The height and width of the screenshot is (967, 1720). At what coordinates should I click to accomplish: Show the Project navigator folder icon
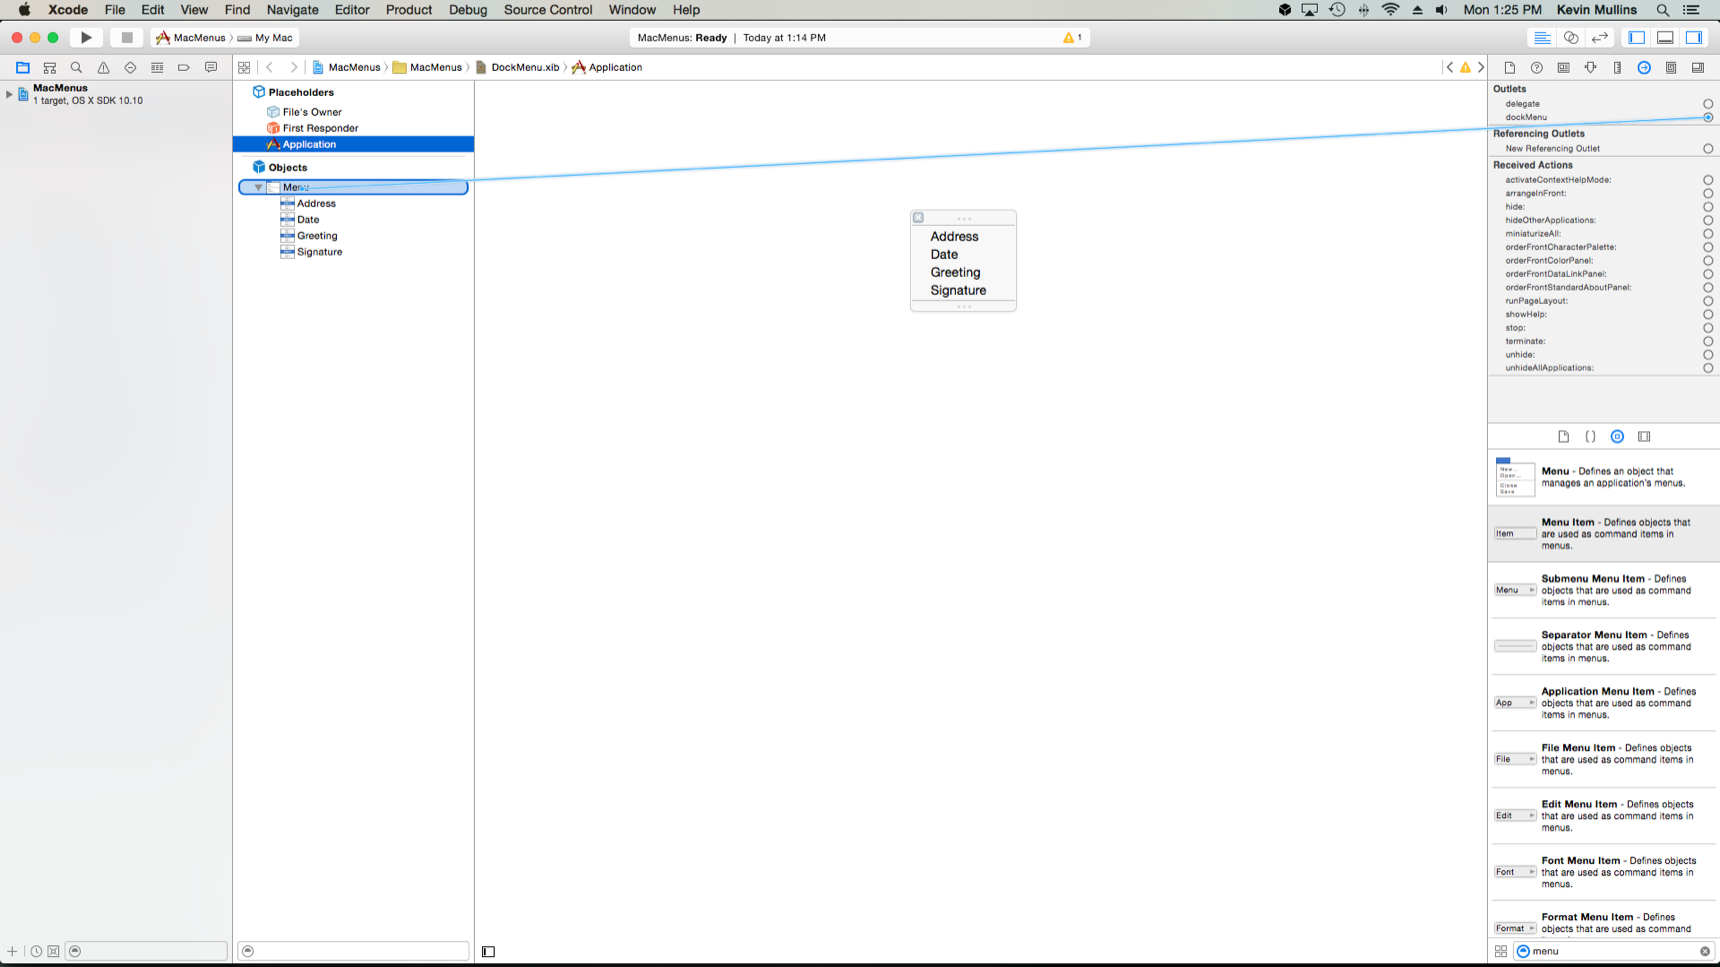pyautogui.click(x=22, y=68)
